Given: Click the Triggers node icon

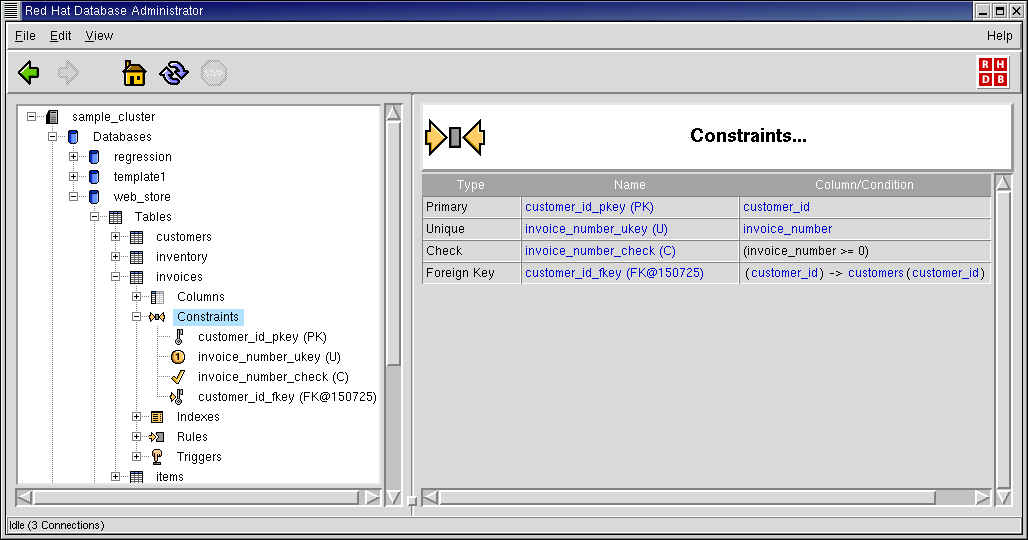Looking at the screenshot, I should pos(157,457).
